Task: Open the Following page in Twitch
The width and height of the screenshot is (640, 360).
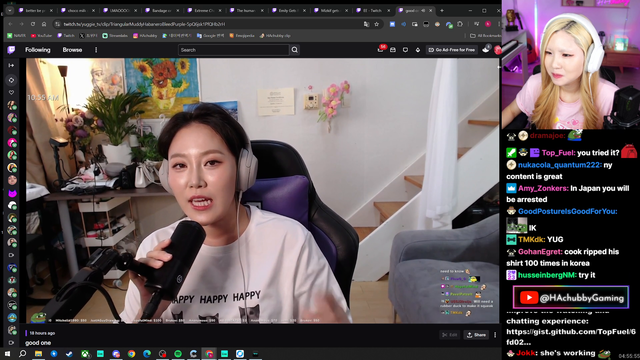Action: pos(38,50)
